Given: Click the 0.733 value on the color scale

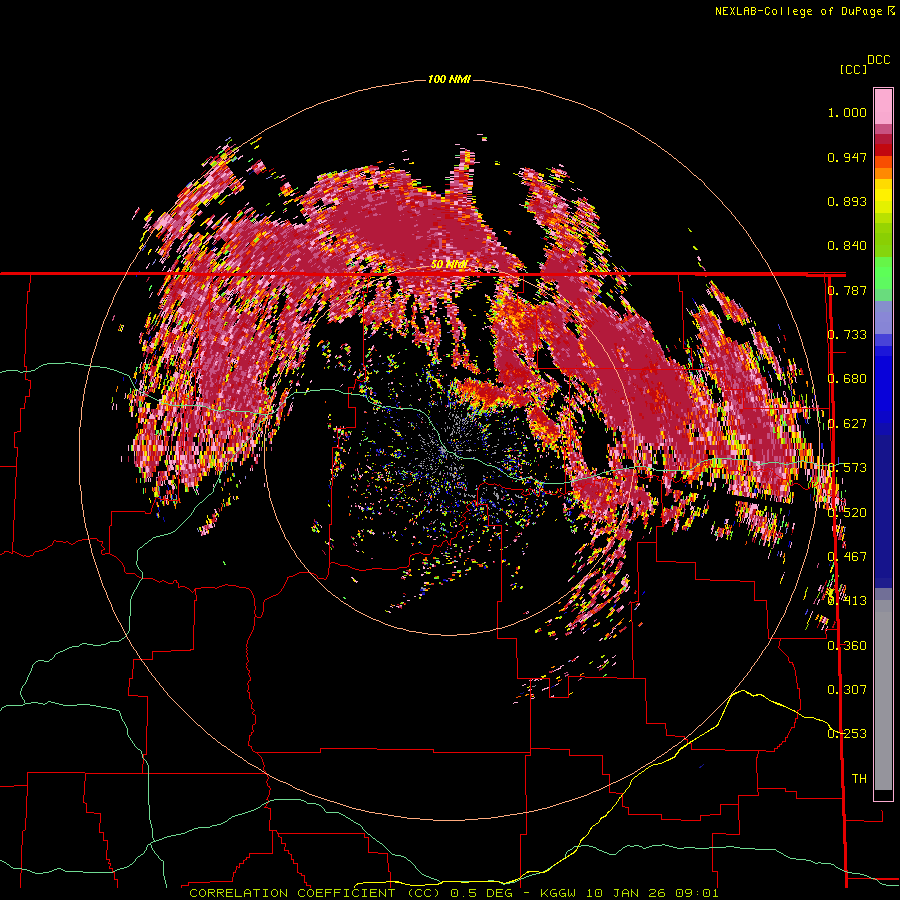Looking at the screenshot, I should pyautogui.click(x=847, y=335).
